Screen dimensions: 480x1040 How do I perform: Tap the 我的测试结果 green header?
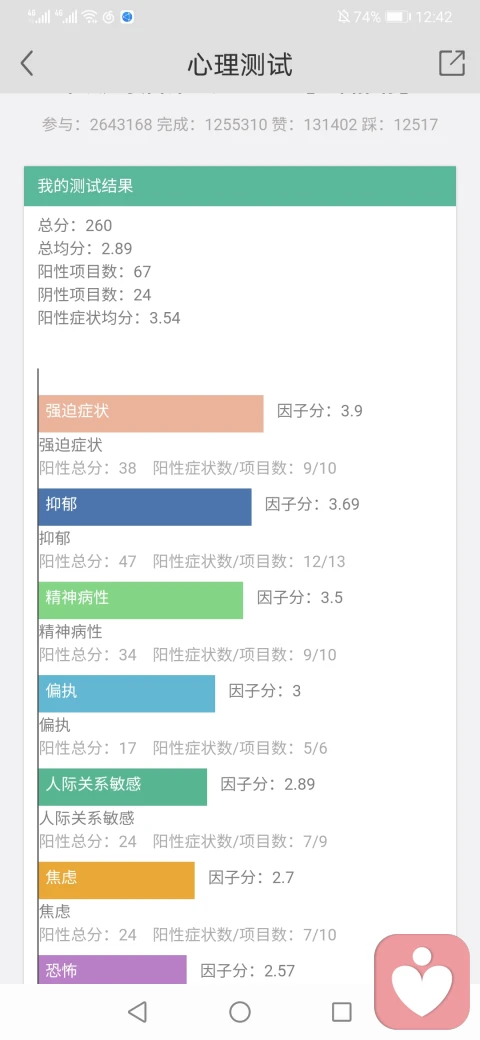pos(240,186)
